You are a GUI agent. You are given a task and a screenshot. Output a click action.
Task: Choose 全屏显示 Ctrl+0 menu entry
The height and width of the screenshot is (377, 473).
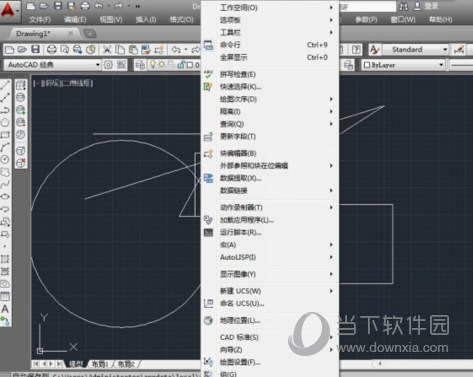pyautogui.click(x=270, y=57)
